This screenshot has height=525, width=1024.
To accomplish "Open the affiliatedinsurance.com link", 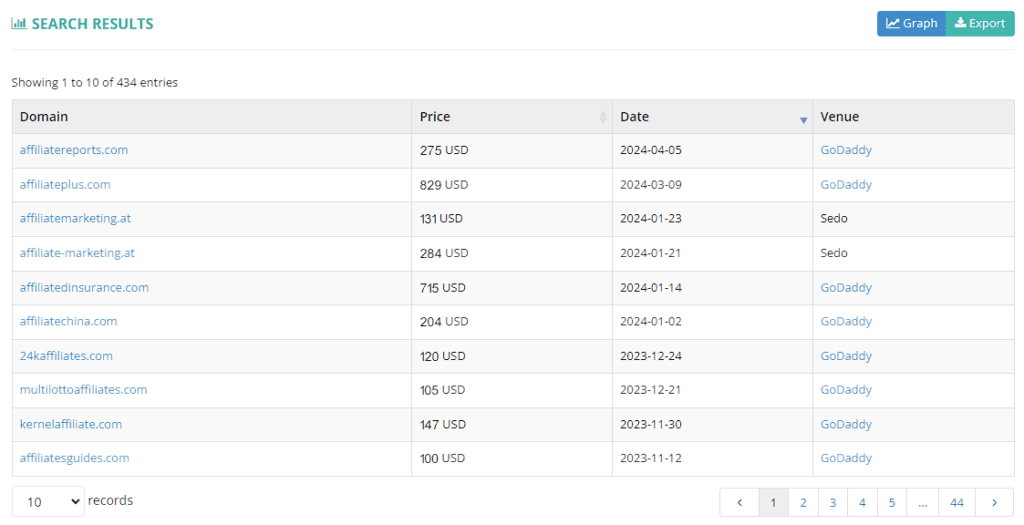I will coord(84,288).
